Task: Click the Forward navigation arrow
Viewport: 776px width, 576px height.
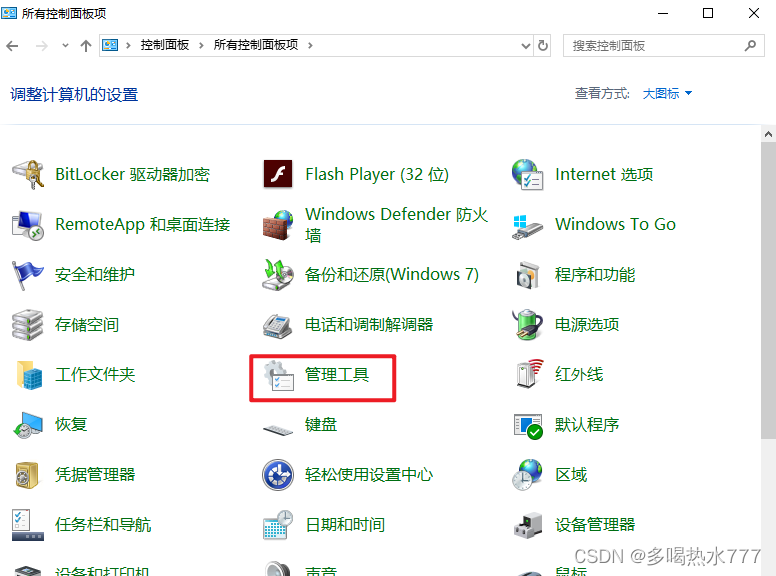Action: coord(42,46)
